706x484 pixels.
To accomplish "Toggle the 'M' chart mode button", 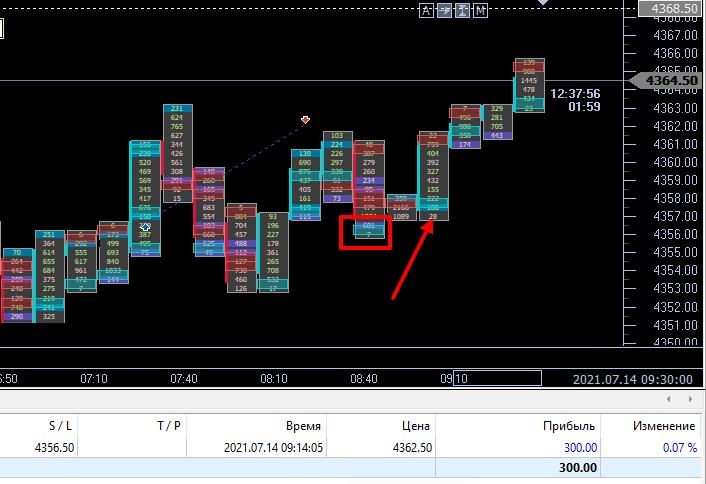I will pos(481,10).
